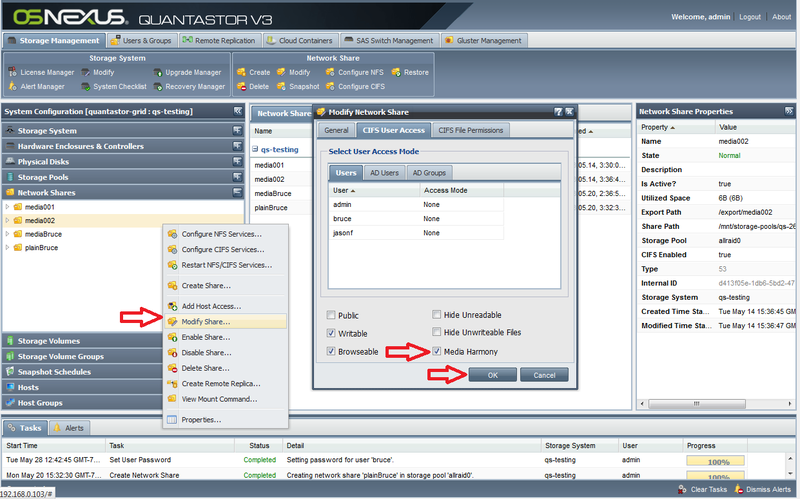This screenshot has width=800, height=499.
Task: Select bruce row Access Mode cell
Action: tap(461, 219)
